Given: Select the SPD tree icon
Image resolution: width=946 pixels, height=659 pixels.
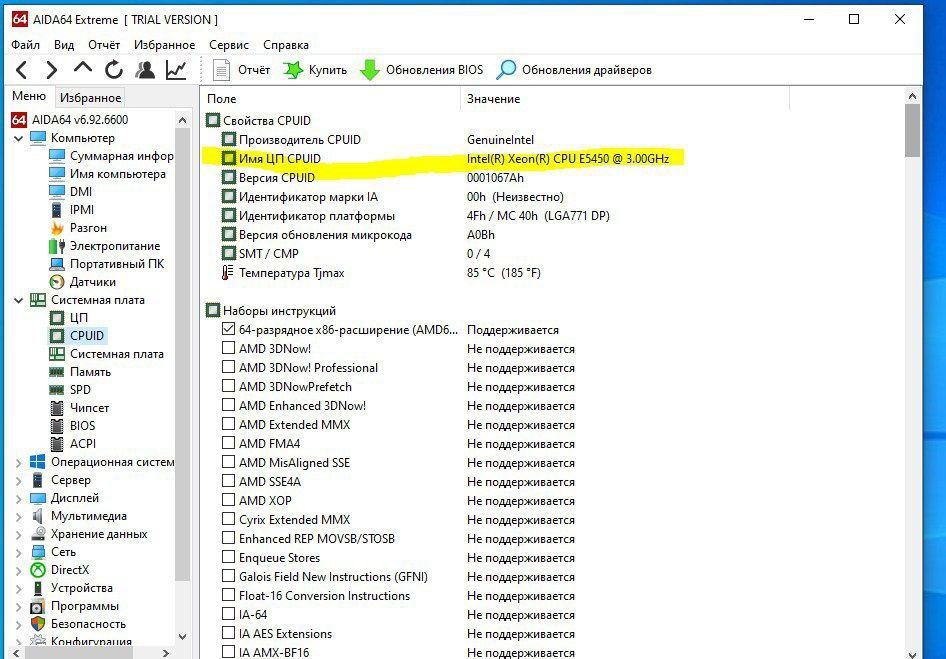Looking at the screenshot, I should click(57, 390).
